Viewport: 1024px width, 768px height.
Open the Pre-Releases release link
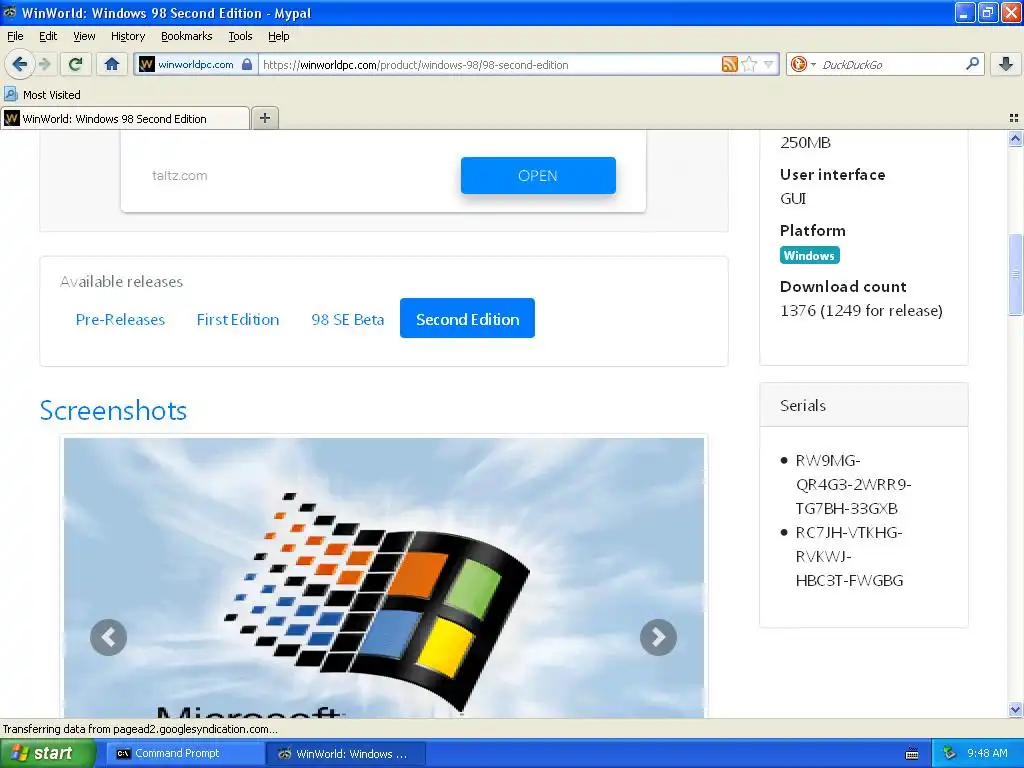pos(120,319)
